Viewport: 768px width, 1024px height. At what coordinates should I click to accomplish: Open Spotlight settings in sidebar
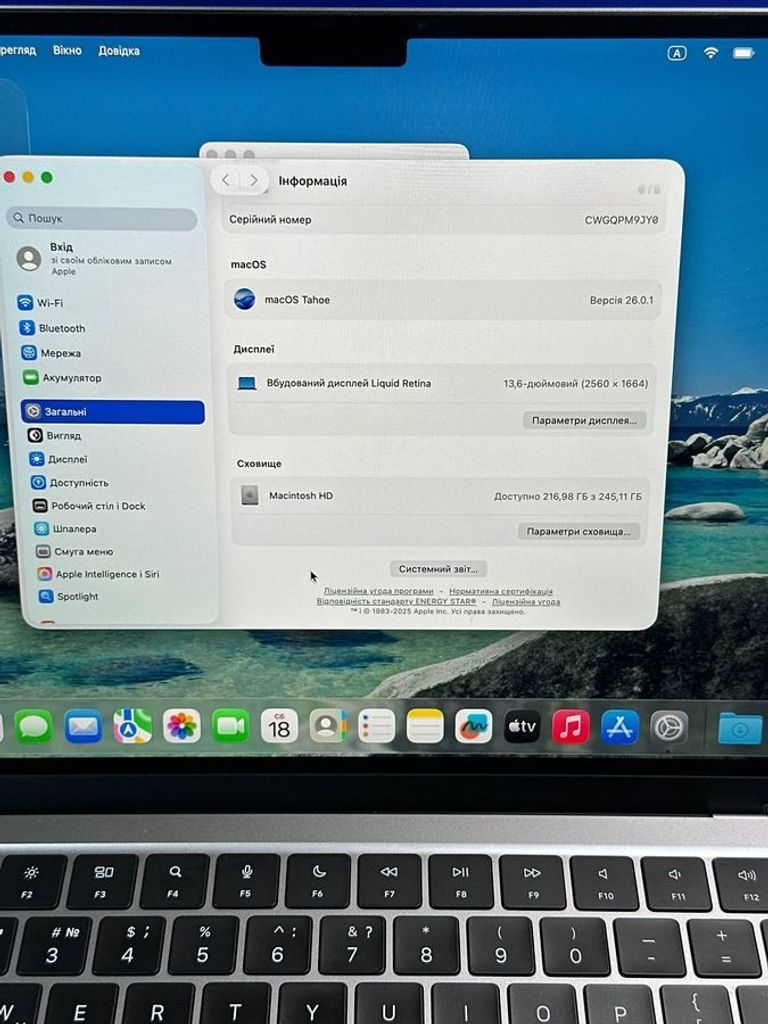pyautogui.click(x=69, y=596)
